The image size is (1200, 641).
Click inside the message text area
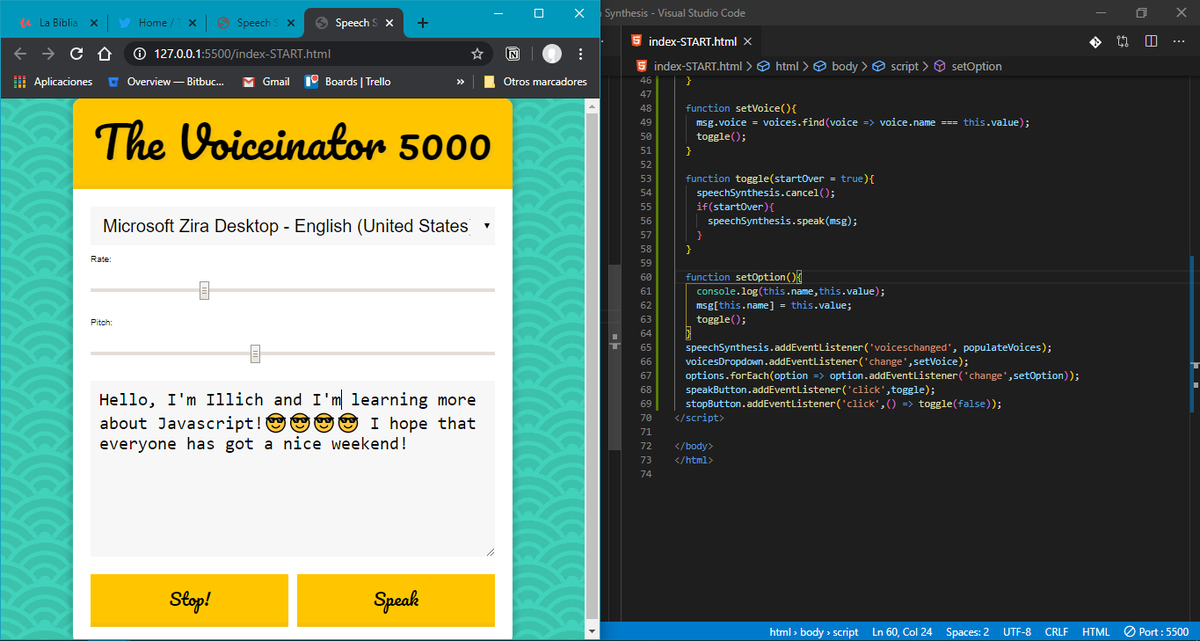click(x=292, y=468)
